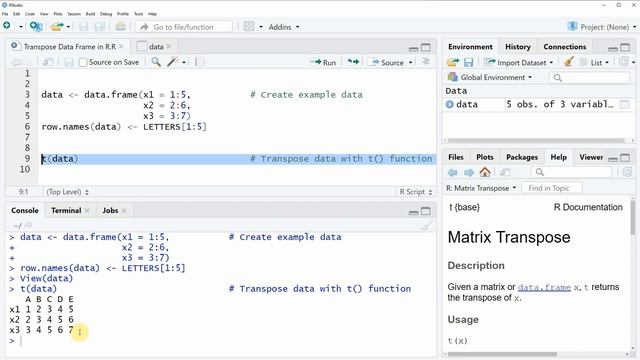The width and height of the screenshot is (640, 360).
Task: Close the Transpose Data Frame in R.R tab
Action: (121, 47)
